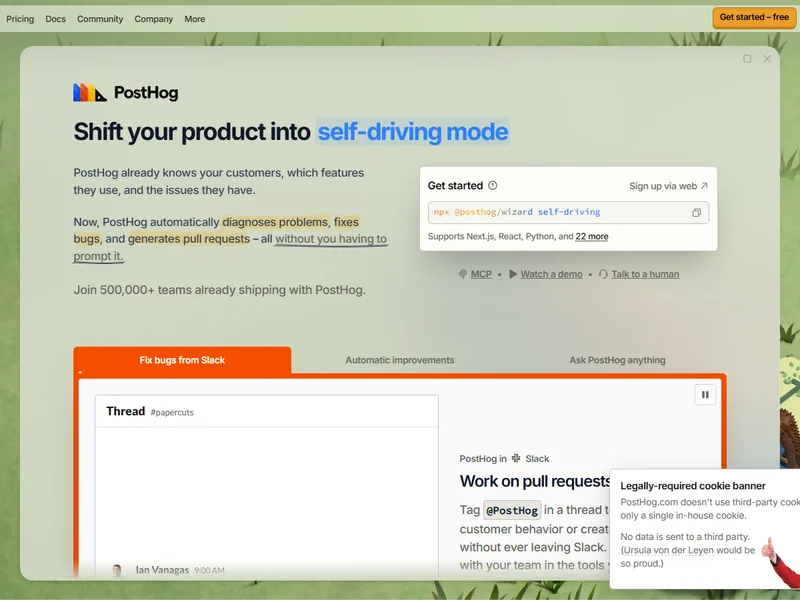Screen dimensions: 800x600
Task: Click the PostHog hedgehog logo icon
Action: click(90, 92)
